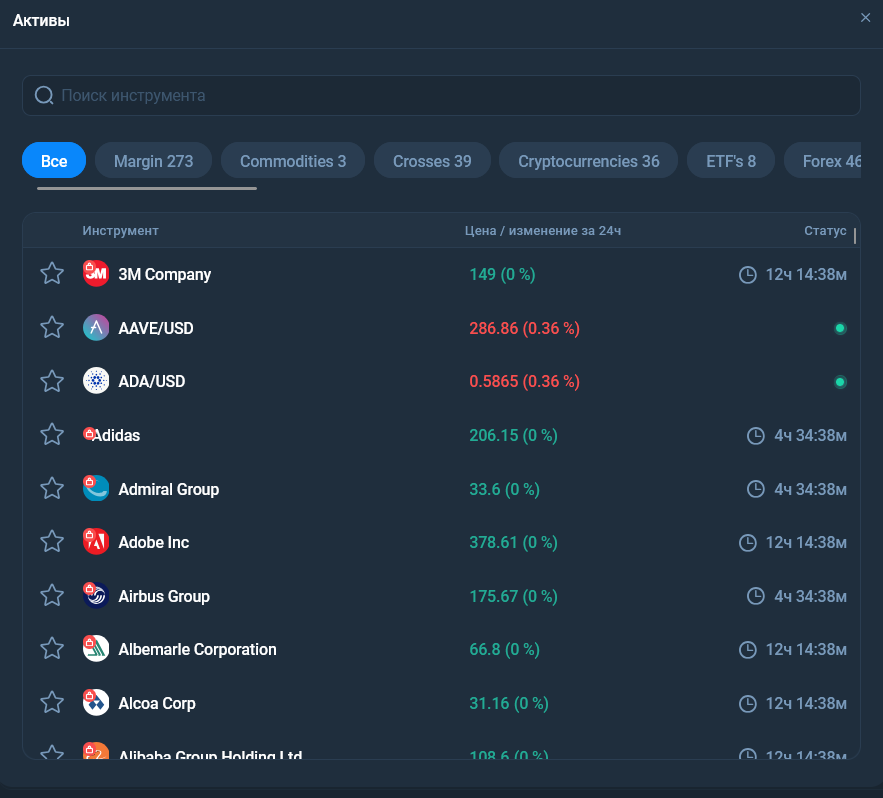
Task: Toggle the Alcoa Corp star
Action: [52, 703]
